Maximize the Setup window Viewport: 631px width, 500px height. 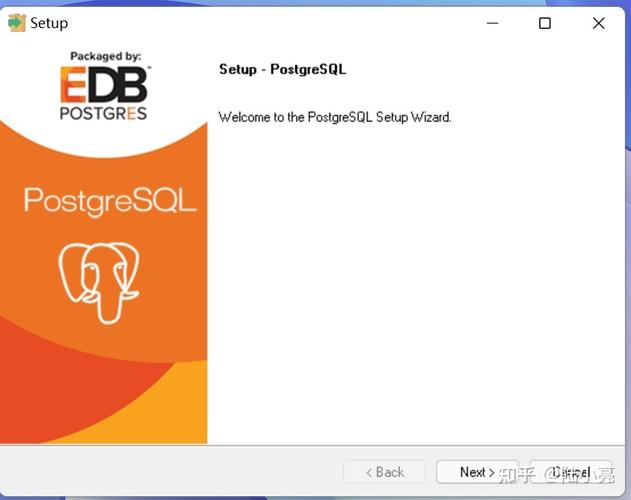545,23
